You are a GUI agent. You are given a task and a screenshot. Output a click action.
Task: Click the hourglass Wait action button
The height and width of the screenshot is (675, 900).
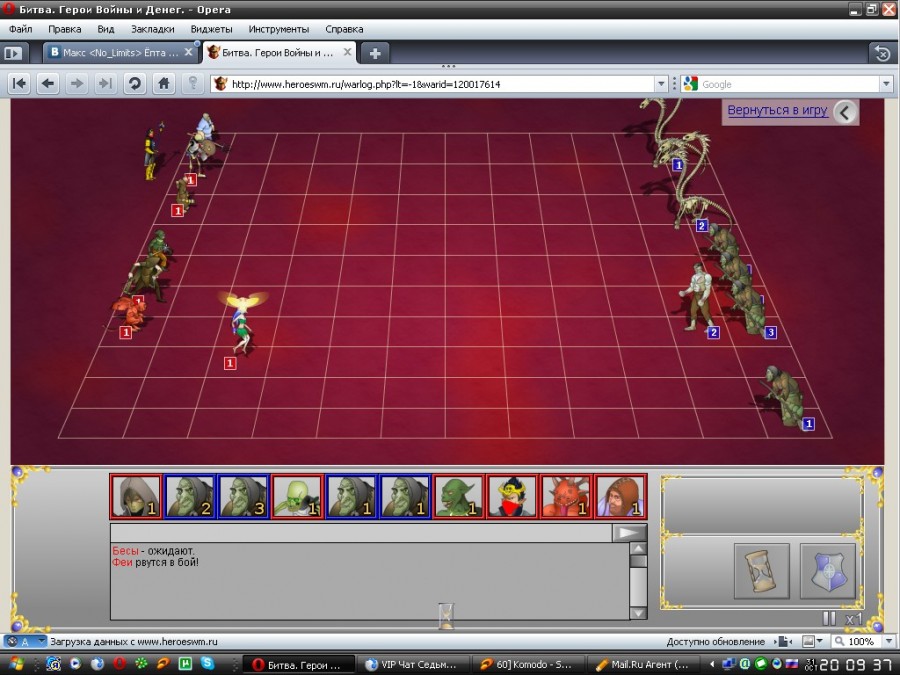pyautogui.click(x=762, y=571)
